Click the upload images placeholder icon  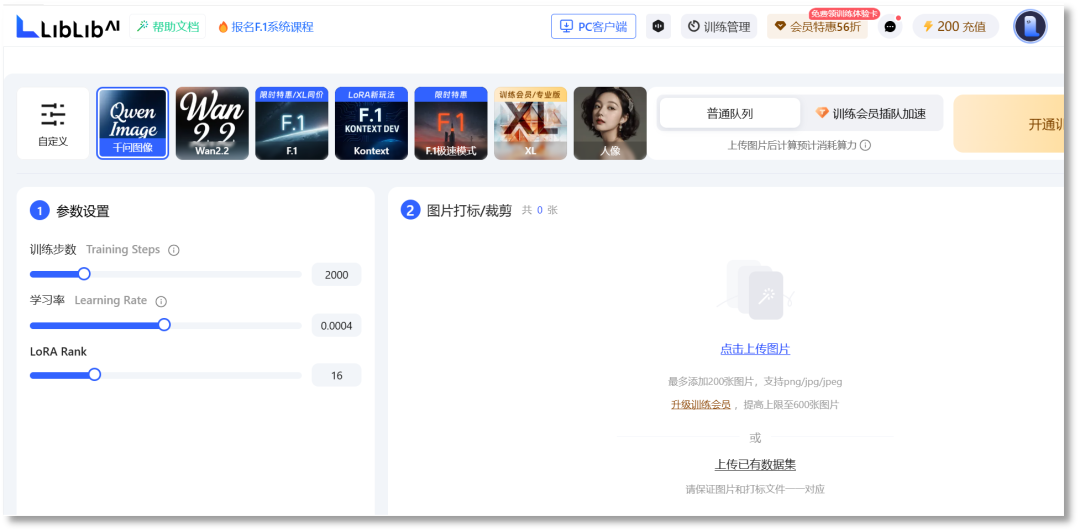pos(755,289)
